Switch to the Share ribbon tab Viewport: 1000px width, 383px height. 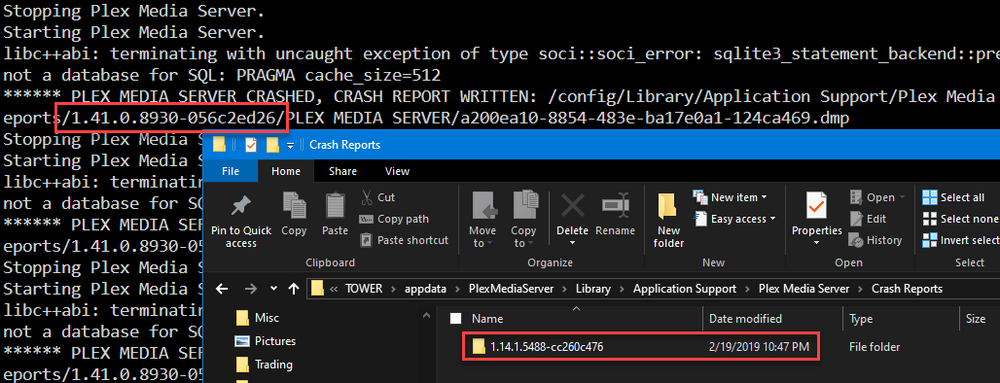point(342,171)
